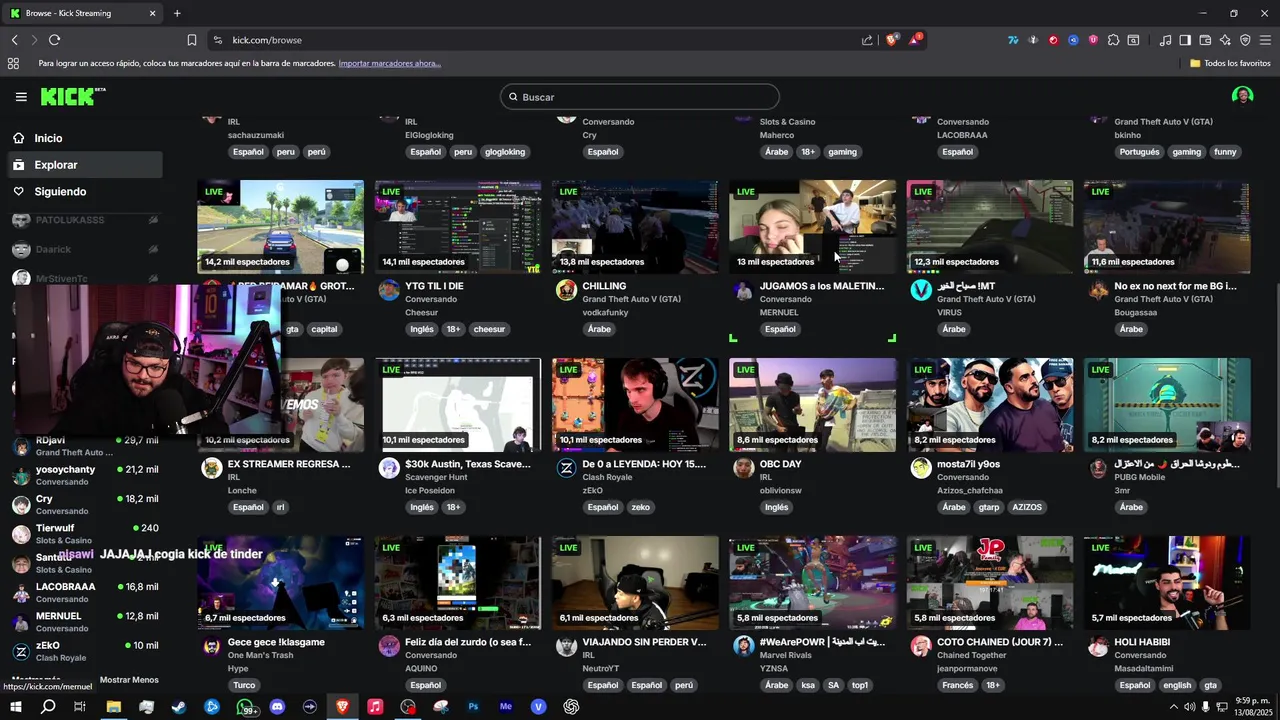
Task: Click the OBC DAY stream title
Action: point(781,464)
